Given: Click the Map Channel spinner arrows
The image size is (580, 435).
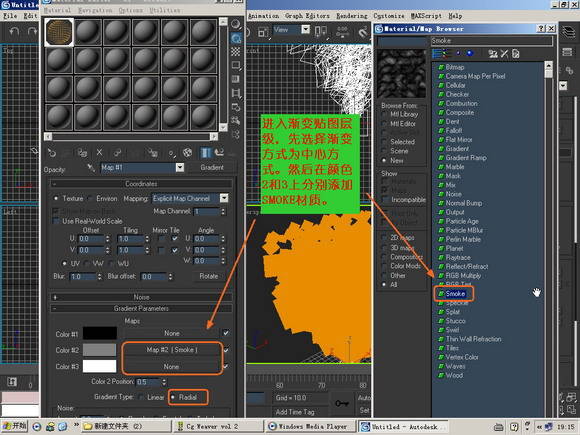Looking at the screenshot, I should [x=223, y=212].
